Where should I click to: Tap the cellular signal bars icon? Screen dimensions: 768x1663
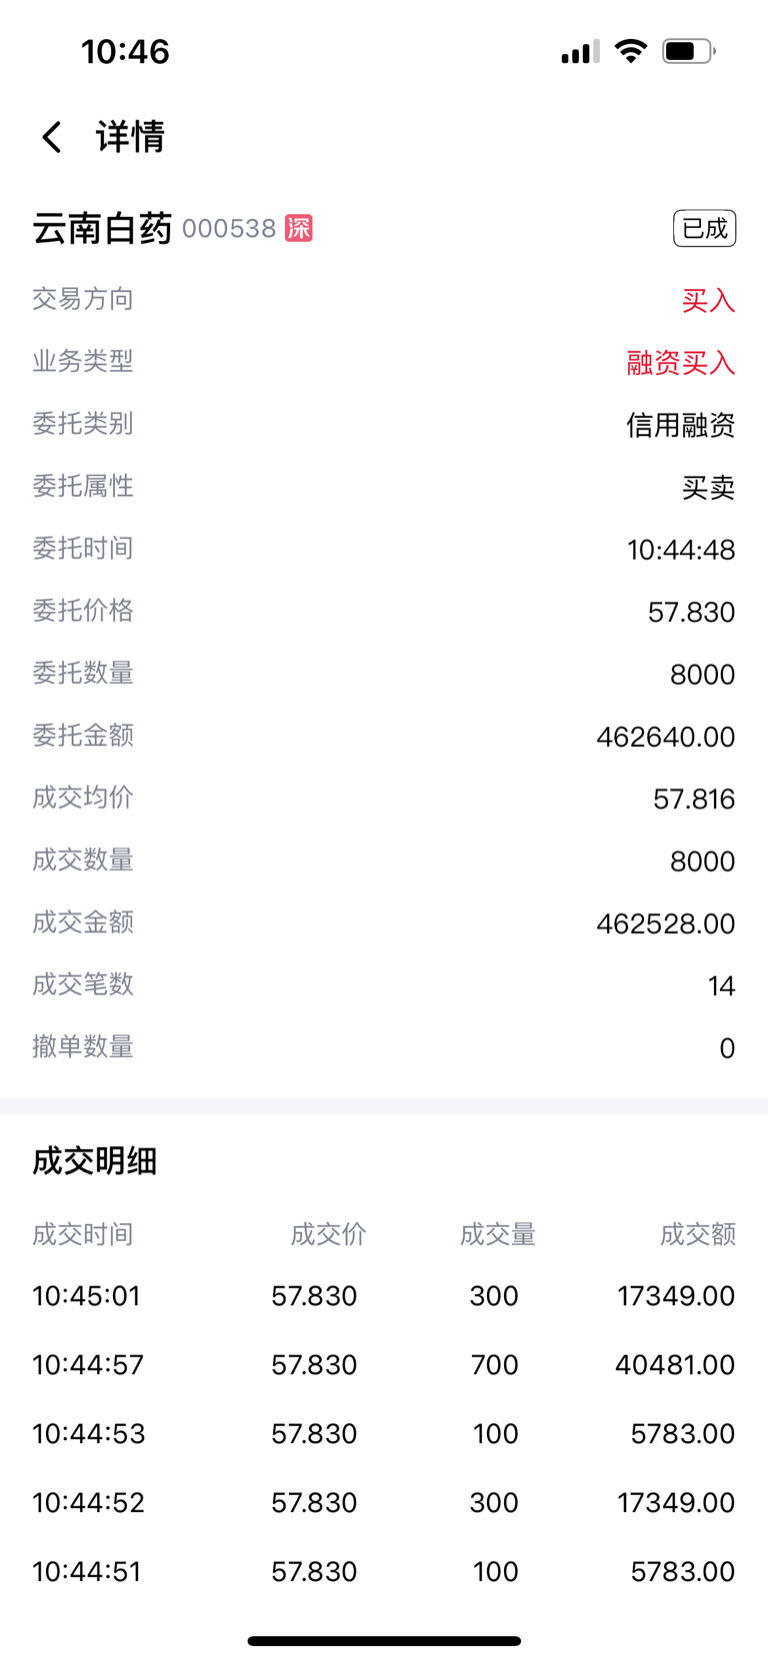point(580,51)
